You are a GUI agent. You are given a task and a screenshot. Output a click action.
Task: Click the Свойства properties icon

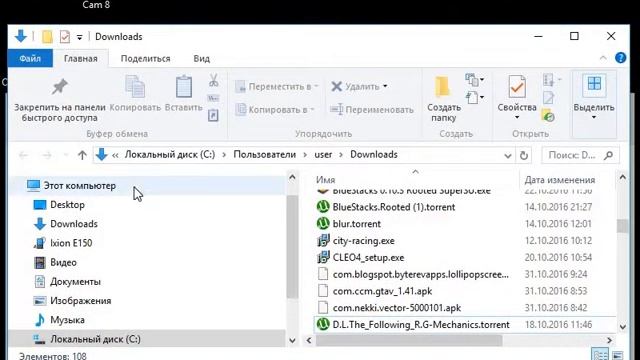517,87
